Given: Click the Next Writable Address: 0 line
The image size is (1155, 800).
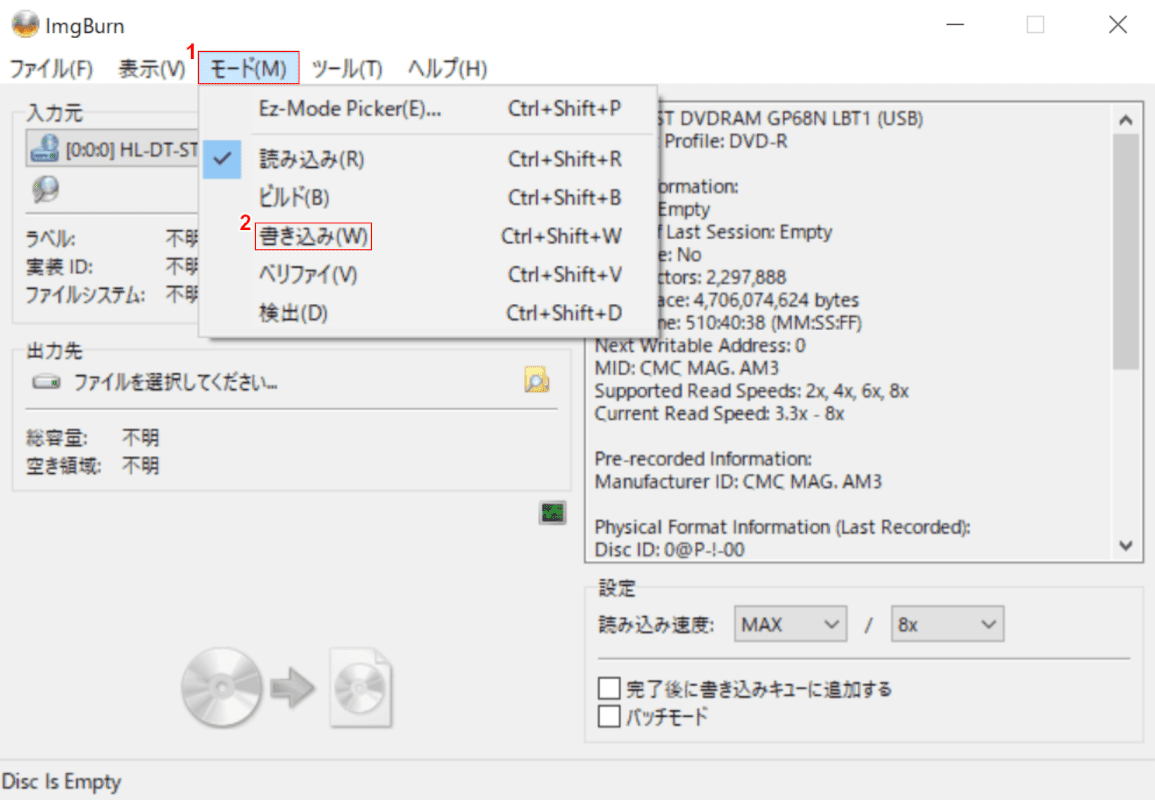Looking at the screenshot, I should tap(700, 345).
